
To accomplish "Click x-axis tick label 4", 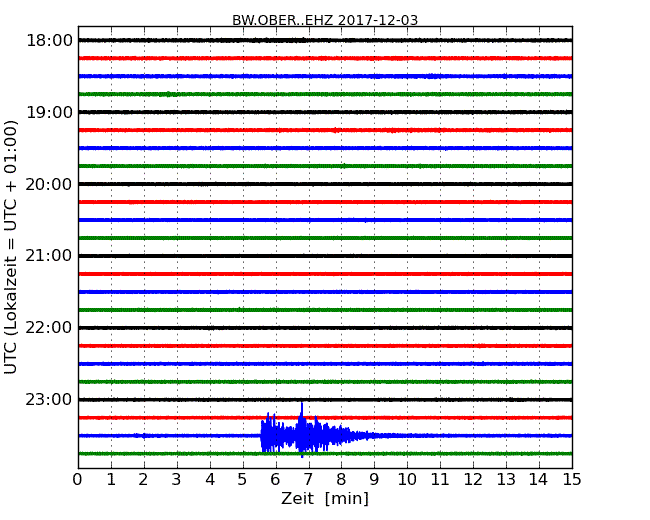I will point(210,480).
